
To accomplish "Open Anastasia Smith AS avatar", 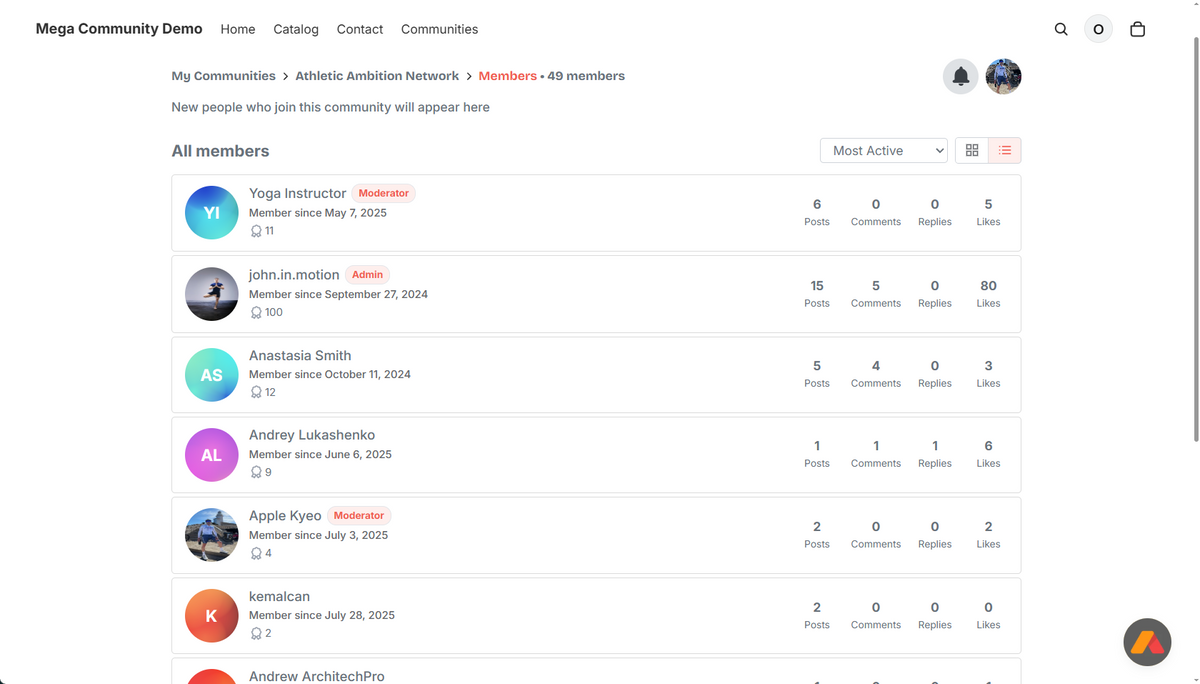I will coord(212,375).
